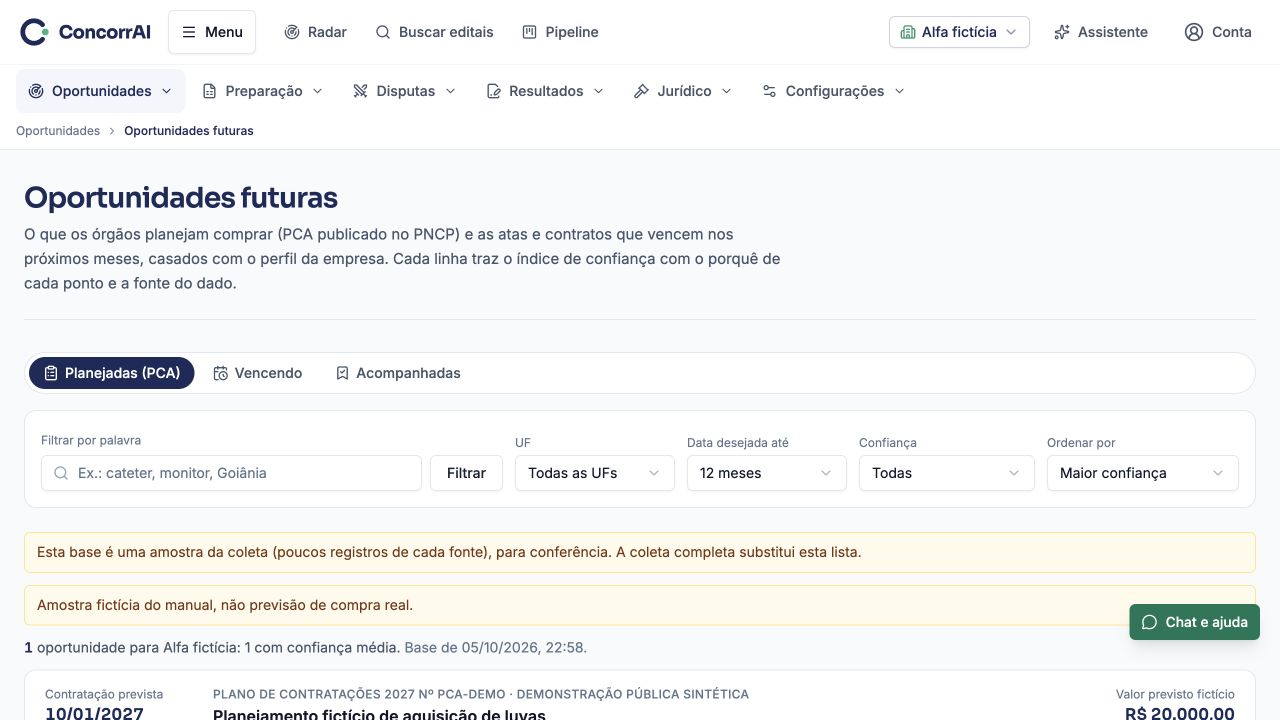Click the Oportunidades breadcrumb link

[58, 131]
